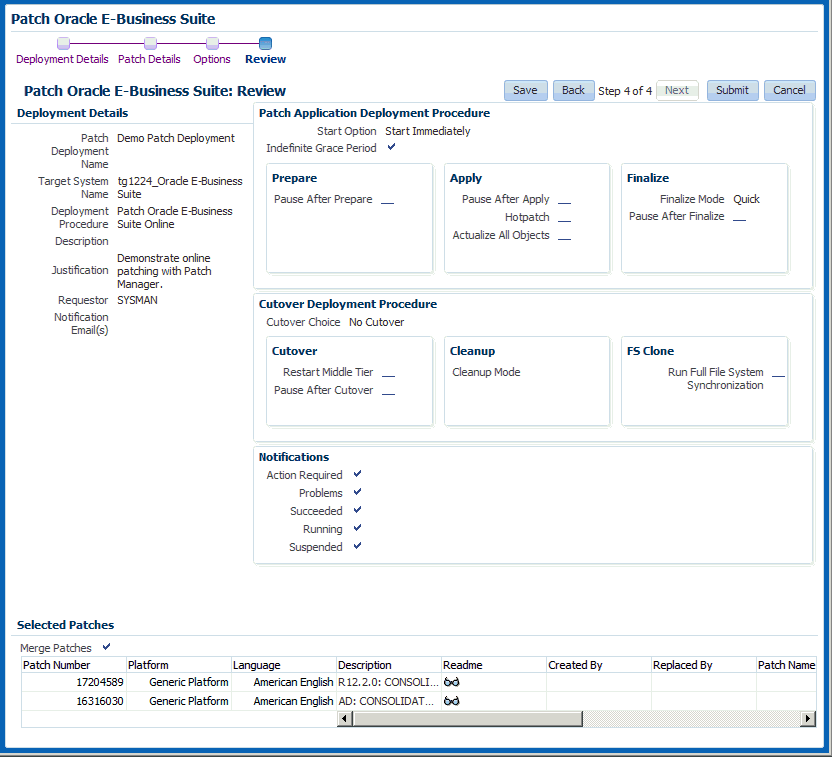Image resolution: width=832 pixels, height=757 pixels.
Task: Click the Running notification checkmark
Action: coord(358,528)
